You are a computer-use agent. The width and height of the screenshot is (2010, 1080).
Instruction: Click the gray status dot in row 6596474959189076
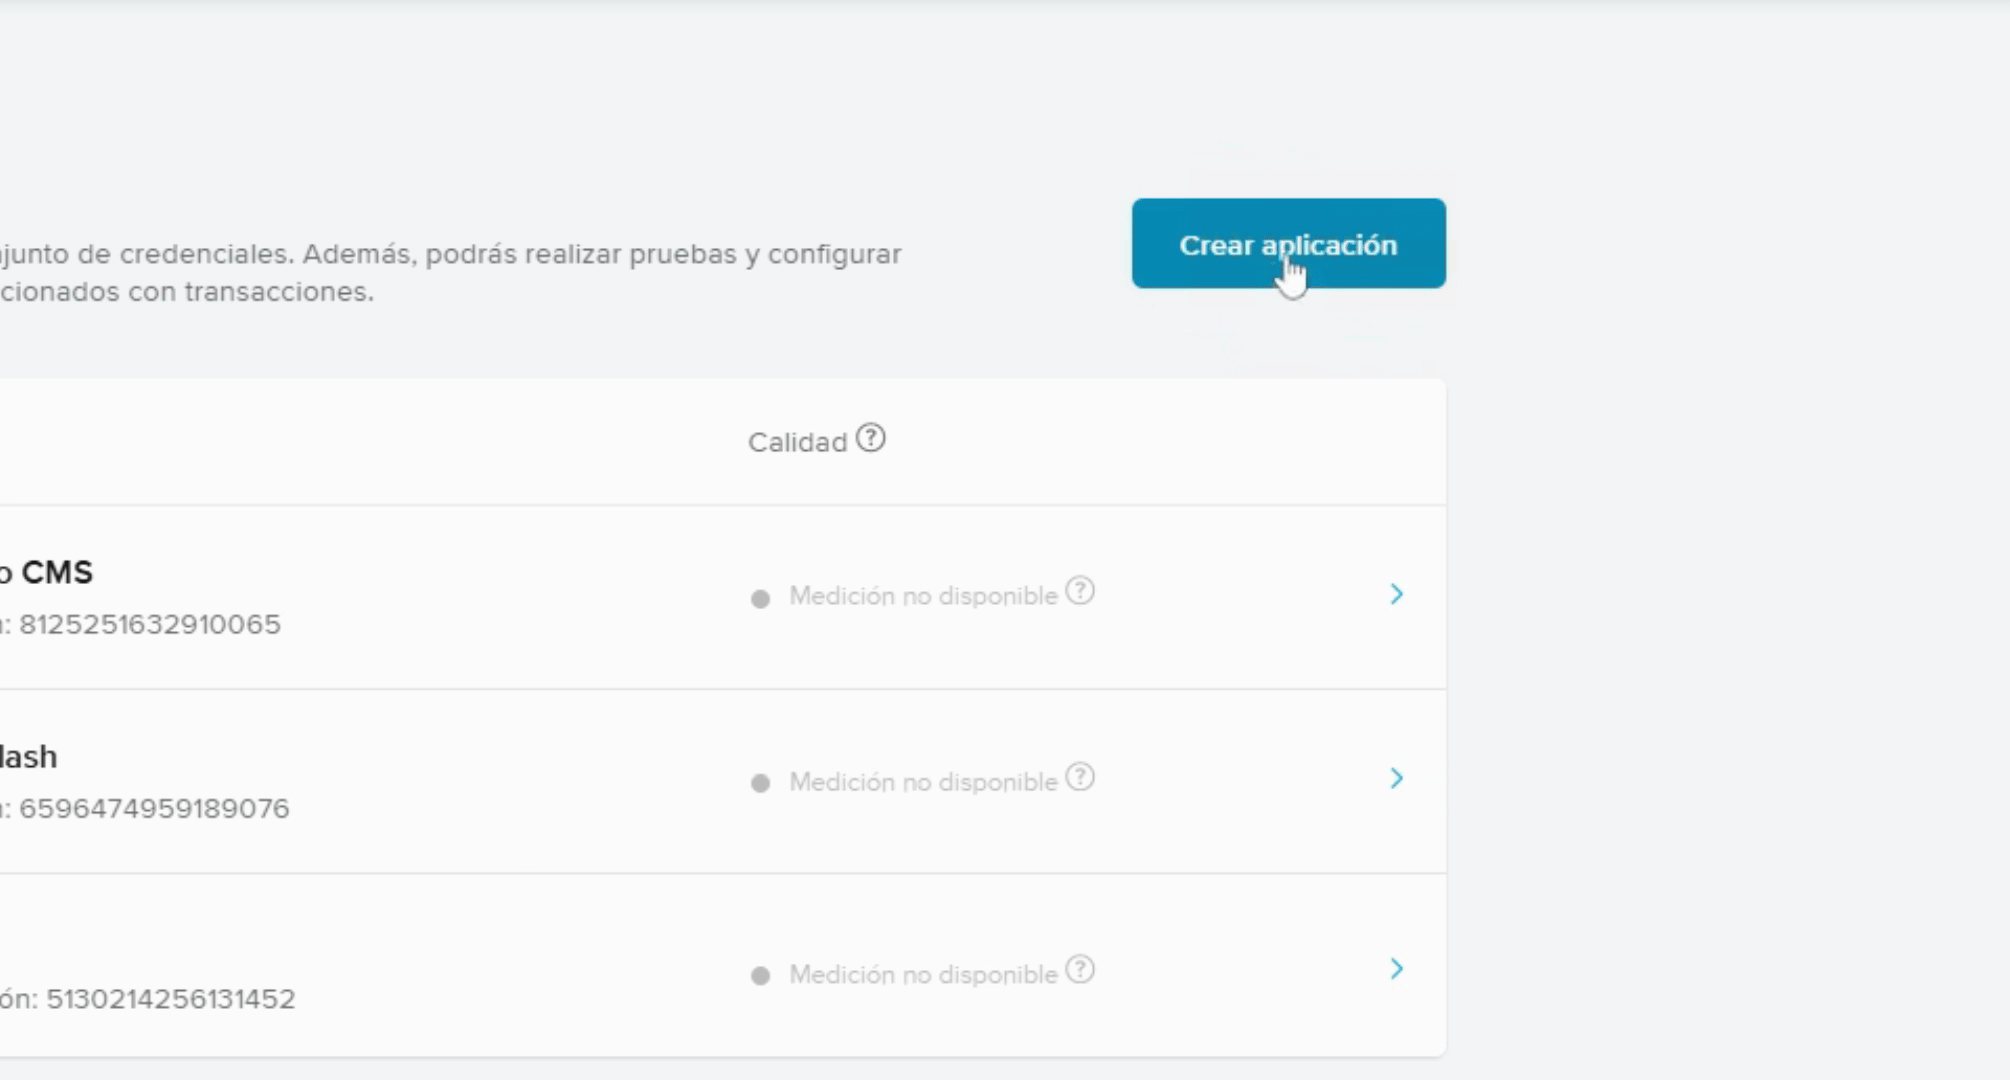[760, 783]
